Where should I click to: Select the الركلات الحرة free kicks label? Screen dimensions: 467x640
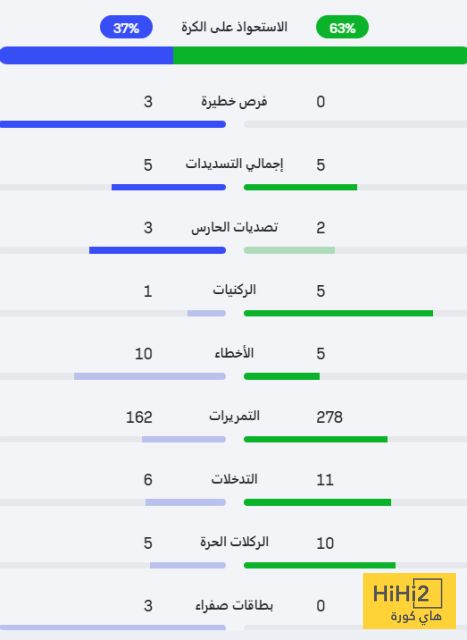pos(234,542)
